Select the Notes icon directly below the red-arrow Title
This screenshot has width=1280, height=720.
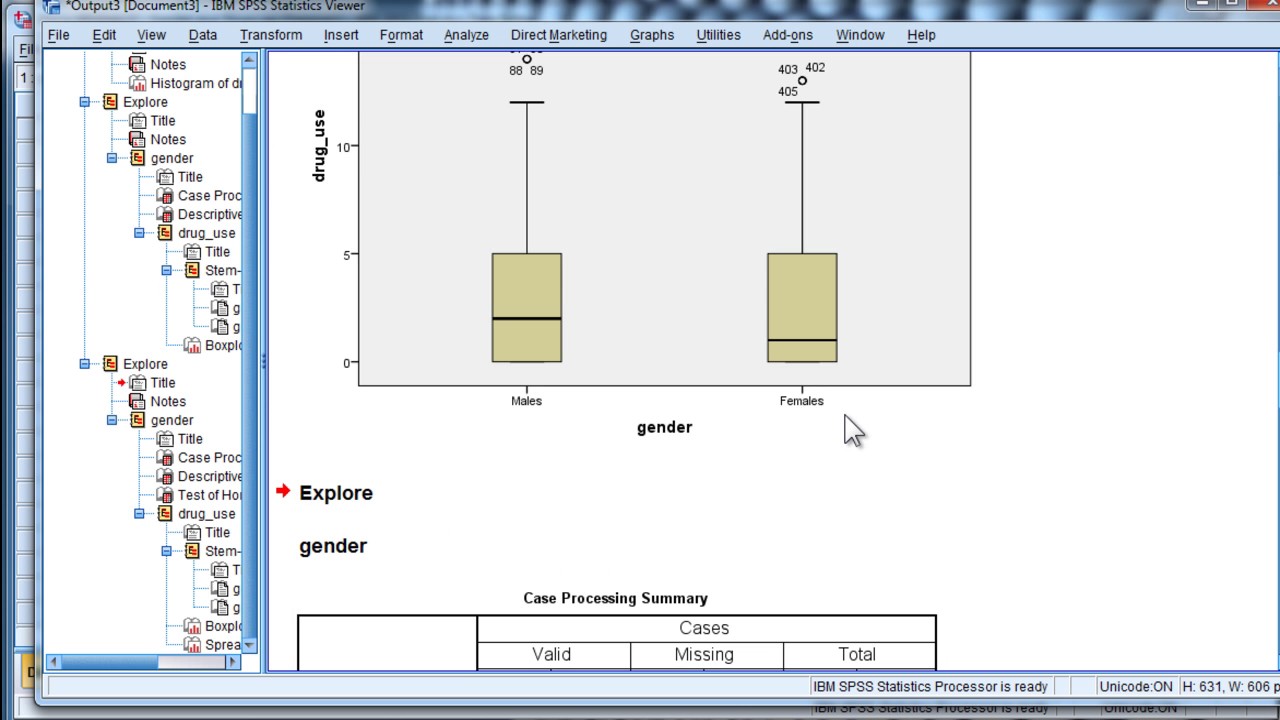(138, 401)
